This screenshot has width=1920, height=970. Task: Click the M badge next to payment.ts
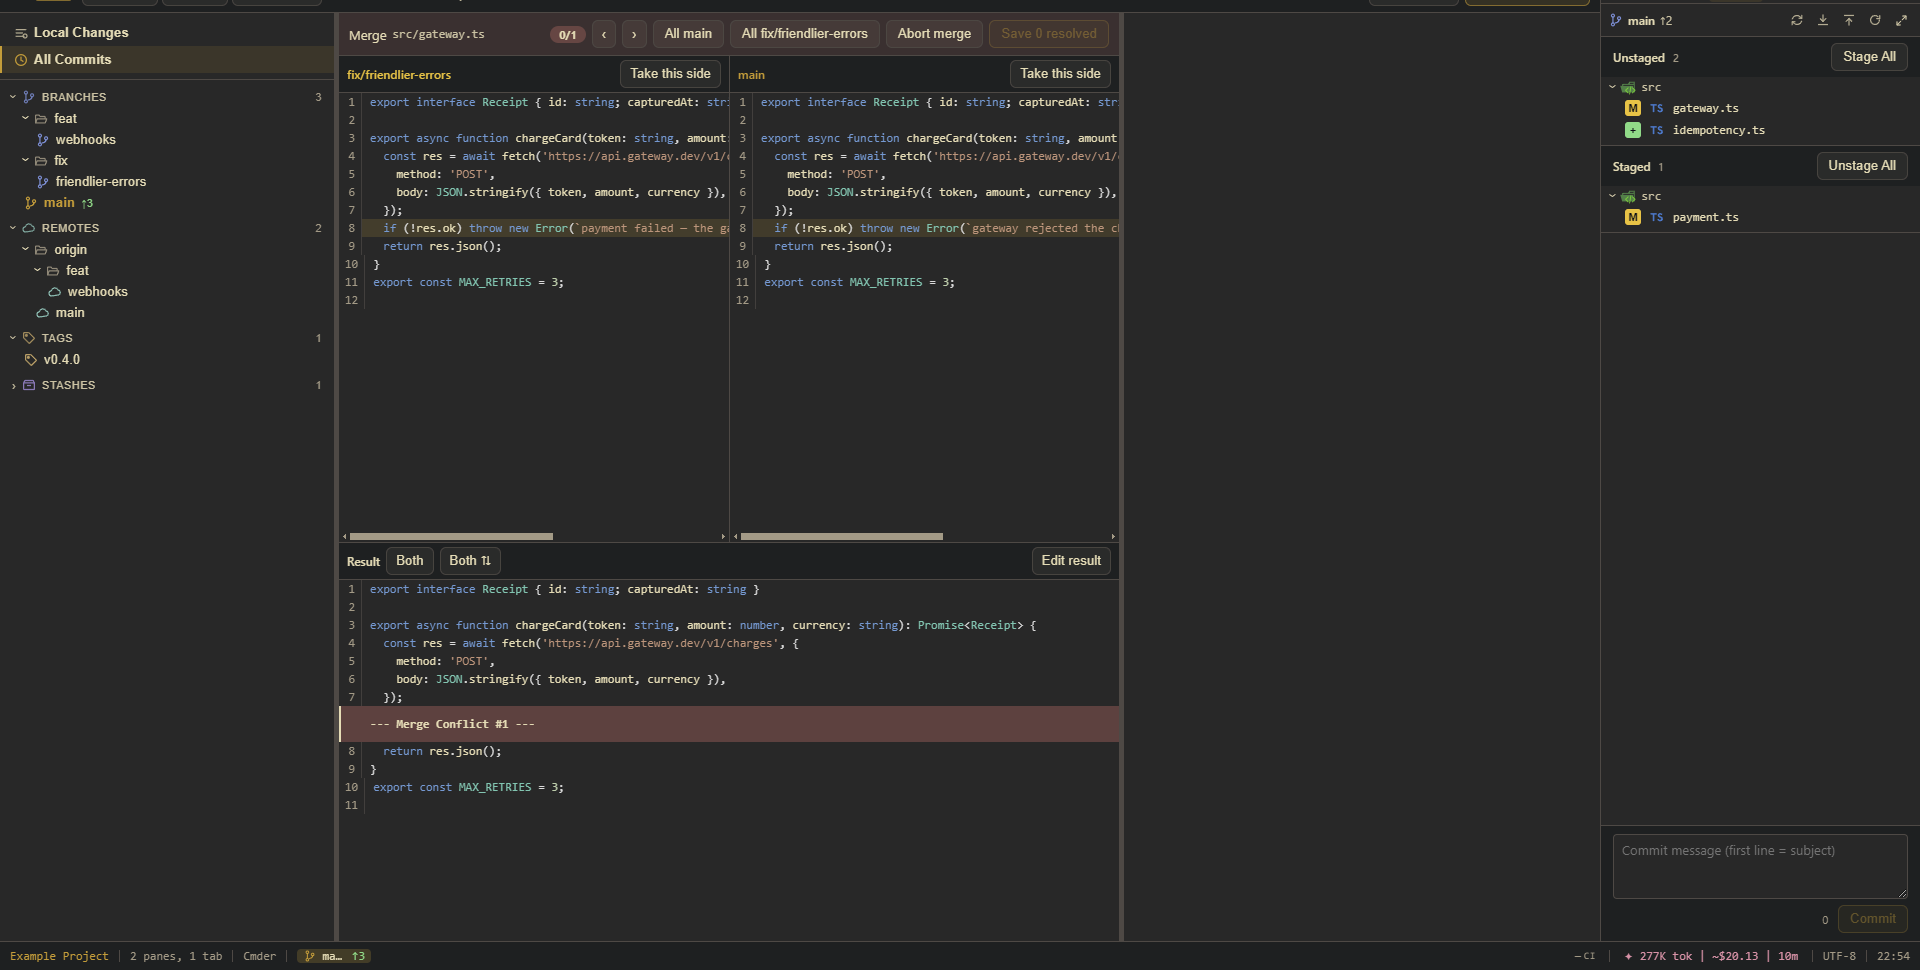pos(1633,217)
